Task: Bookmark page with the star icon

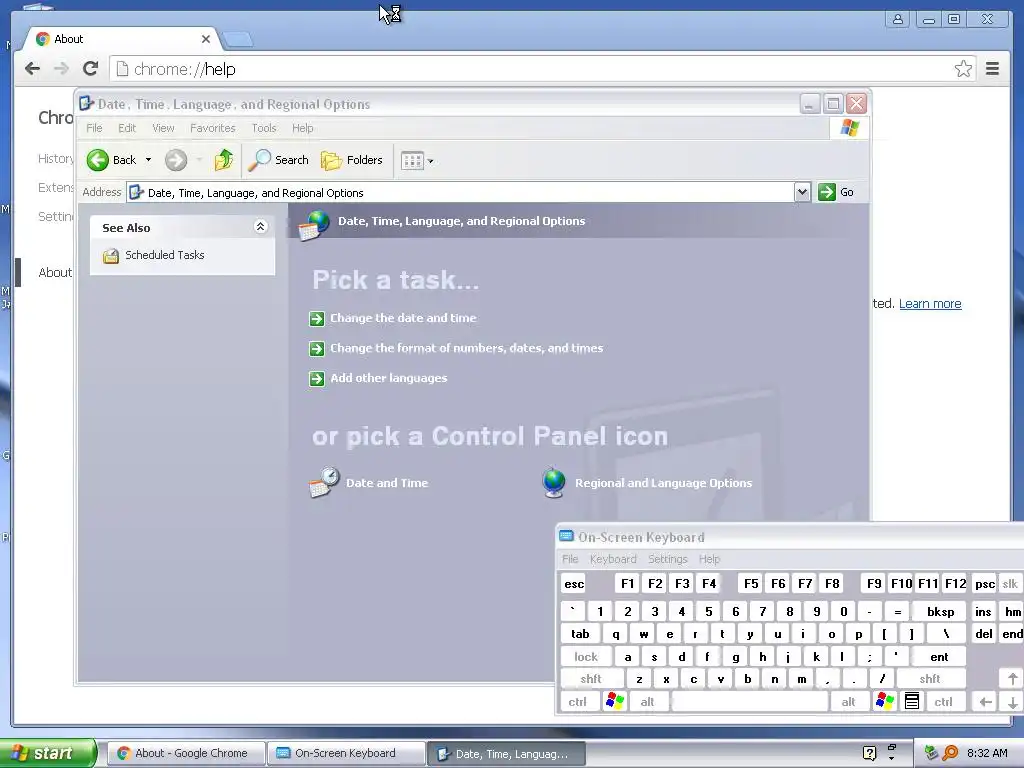Action: click(x=963, y=69)
